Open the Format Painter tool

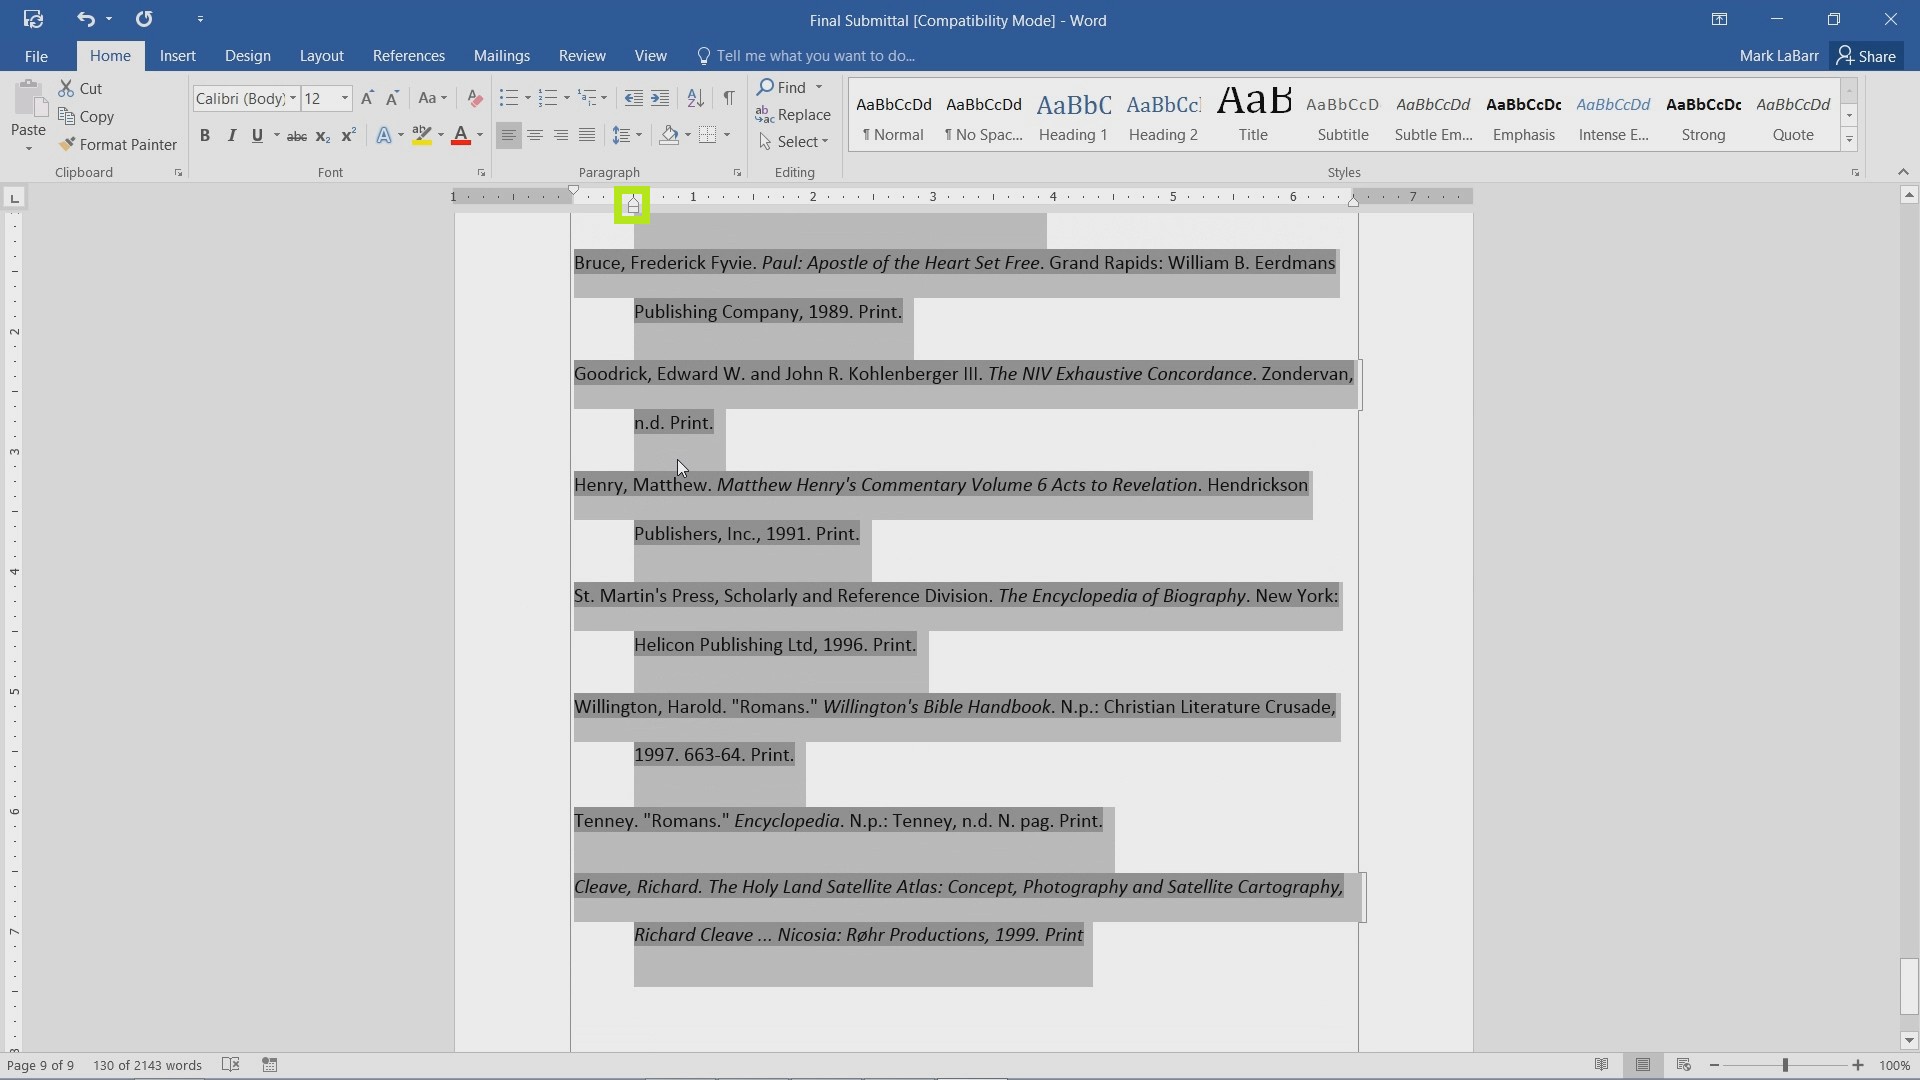pyautogui.click(x=129, y=144)
